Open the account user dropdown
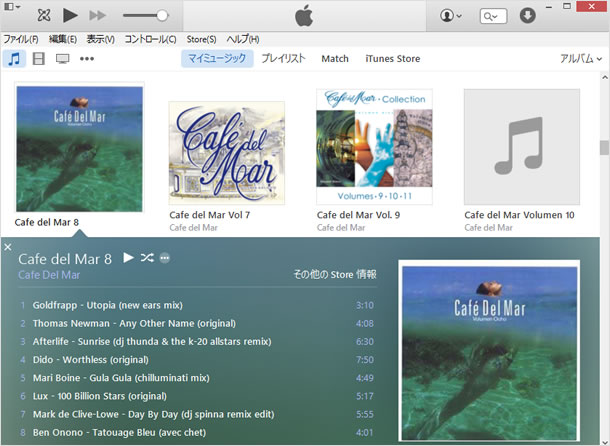 pyautogui.click(x=450, y=16)
